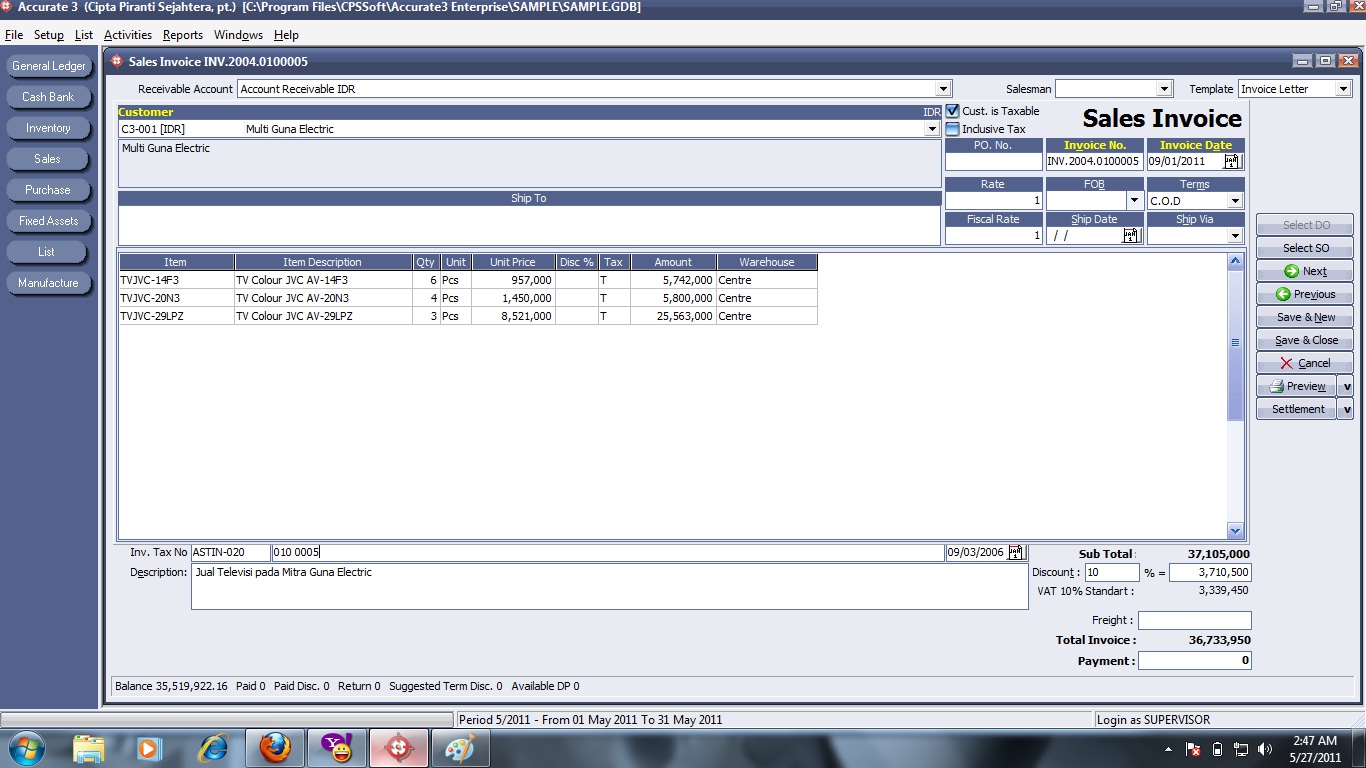The height and width of the screenshot is (768, 1366).
Task: Open the Salesman dropdown
Action: point(1163,89)
